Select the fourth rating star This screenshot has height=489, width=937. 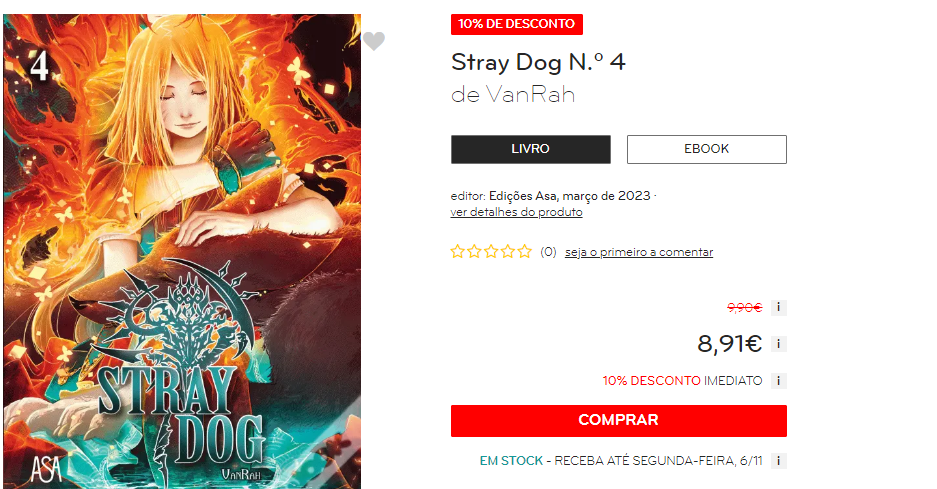(x=508, y=252)
